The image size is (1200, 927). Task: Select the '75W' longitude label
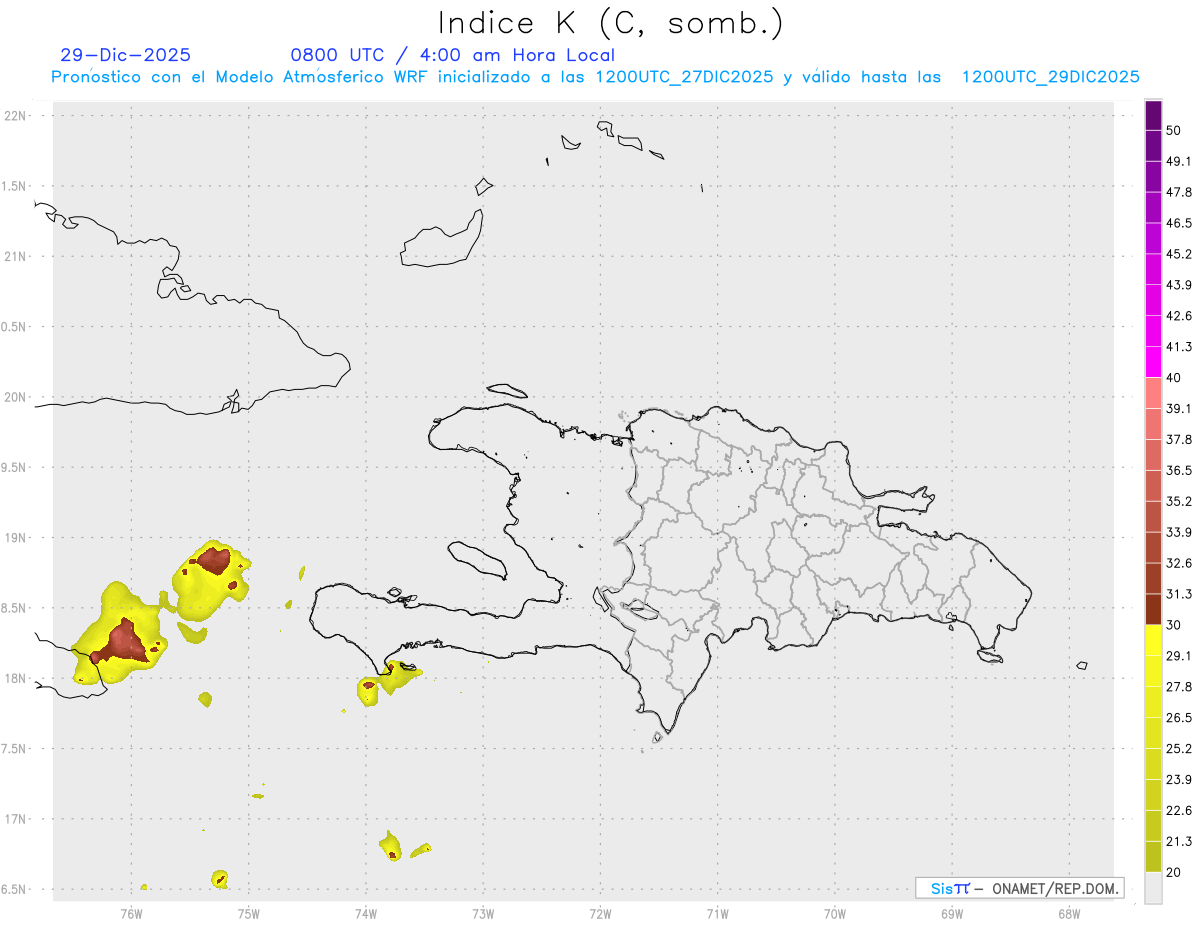point(249,913)
